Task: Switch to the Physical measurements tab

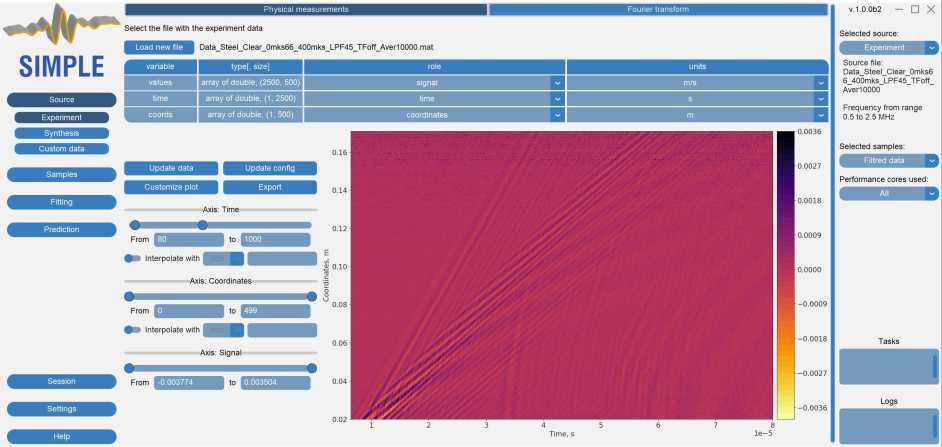Action: coord(306,10)
